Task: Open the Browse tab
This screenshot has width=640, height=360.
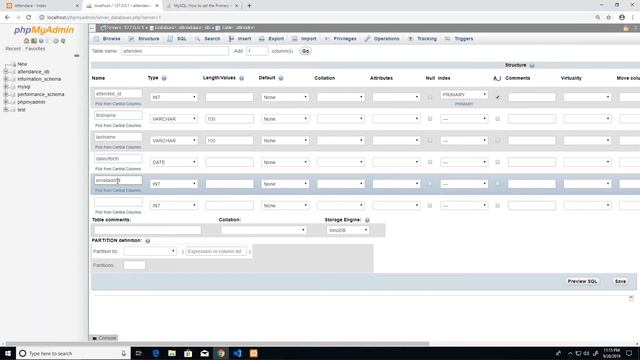Action: pos(107,39)
